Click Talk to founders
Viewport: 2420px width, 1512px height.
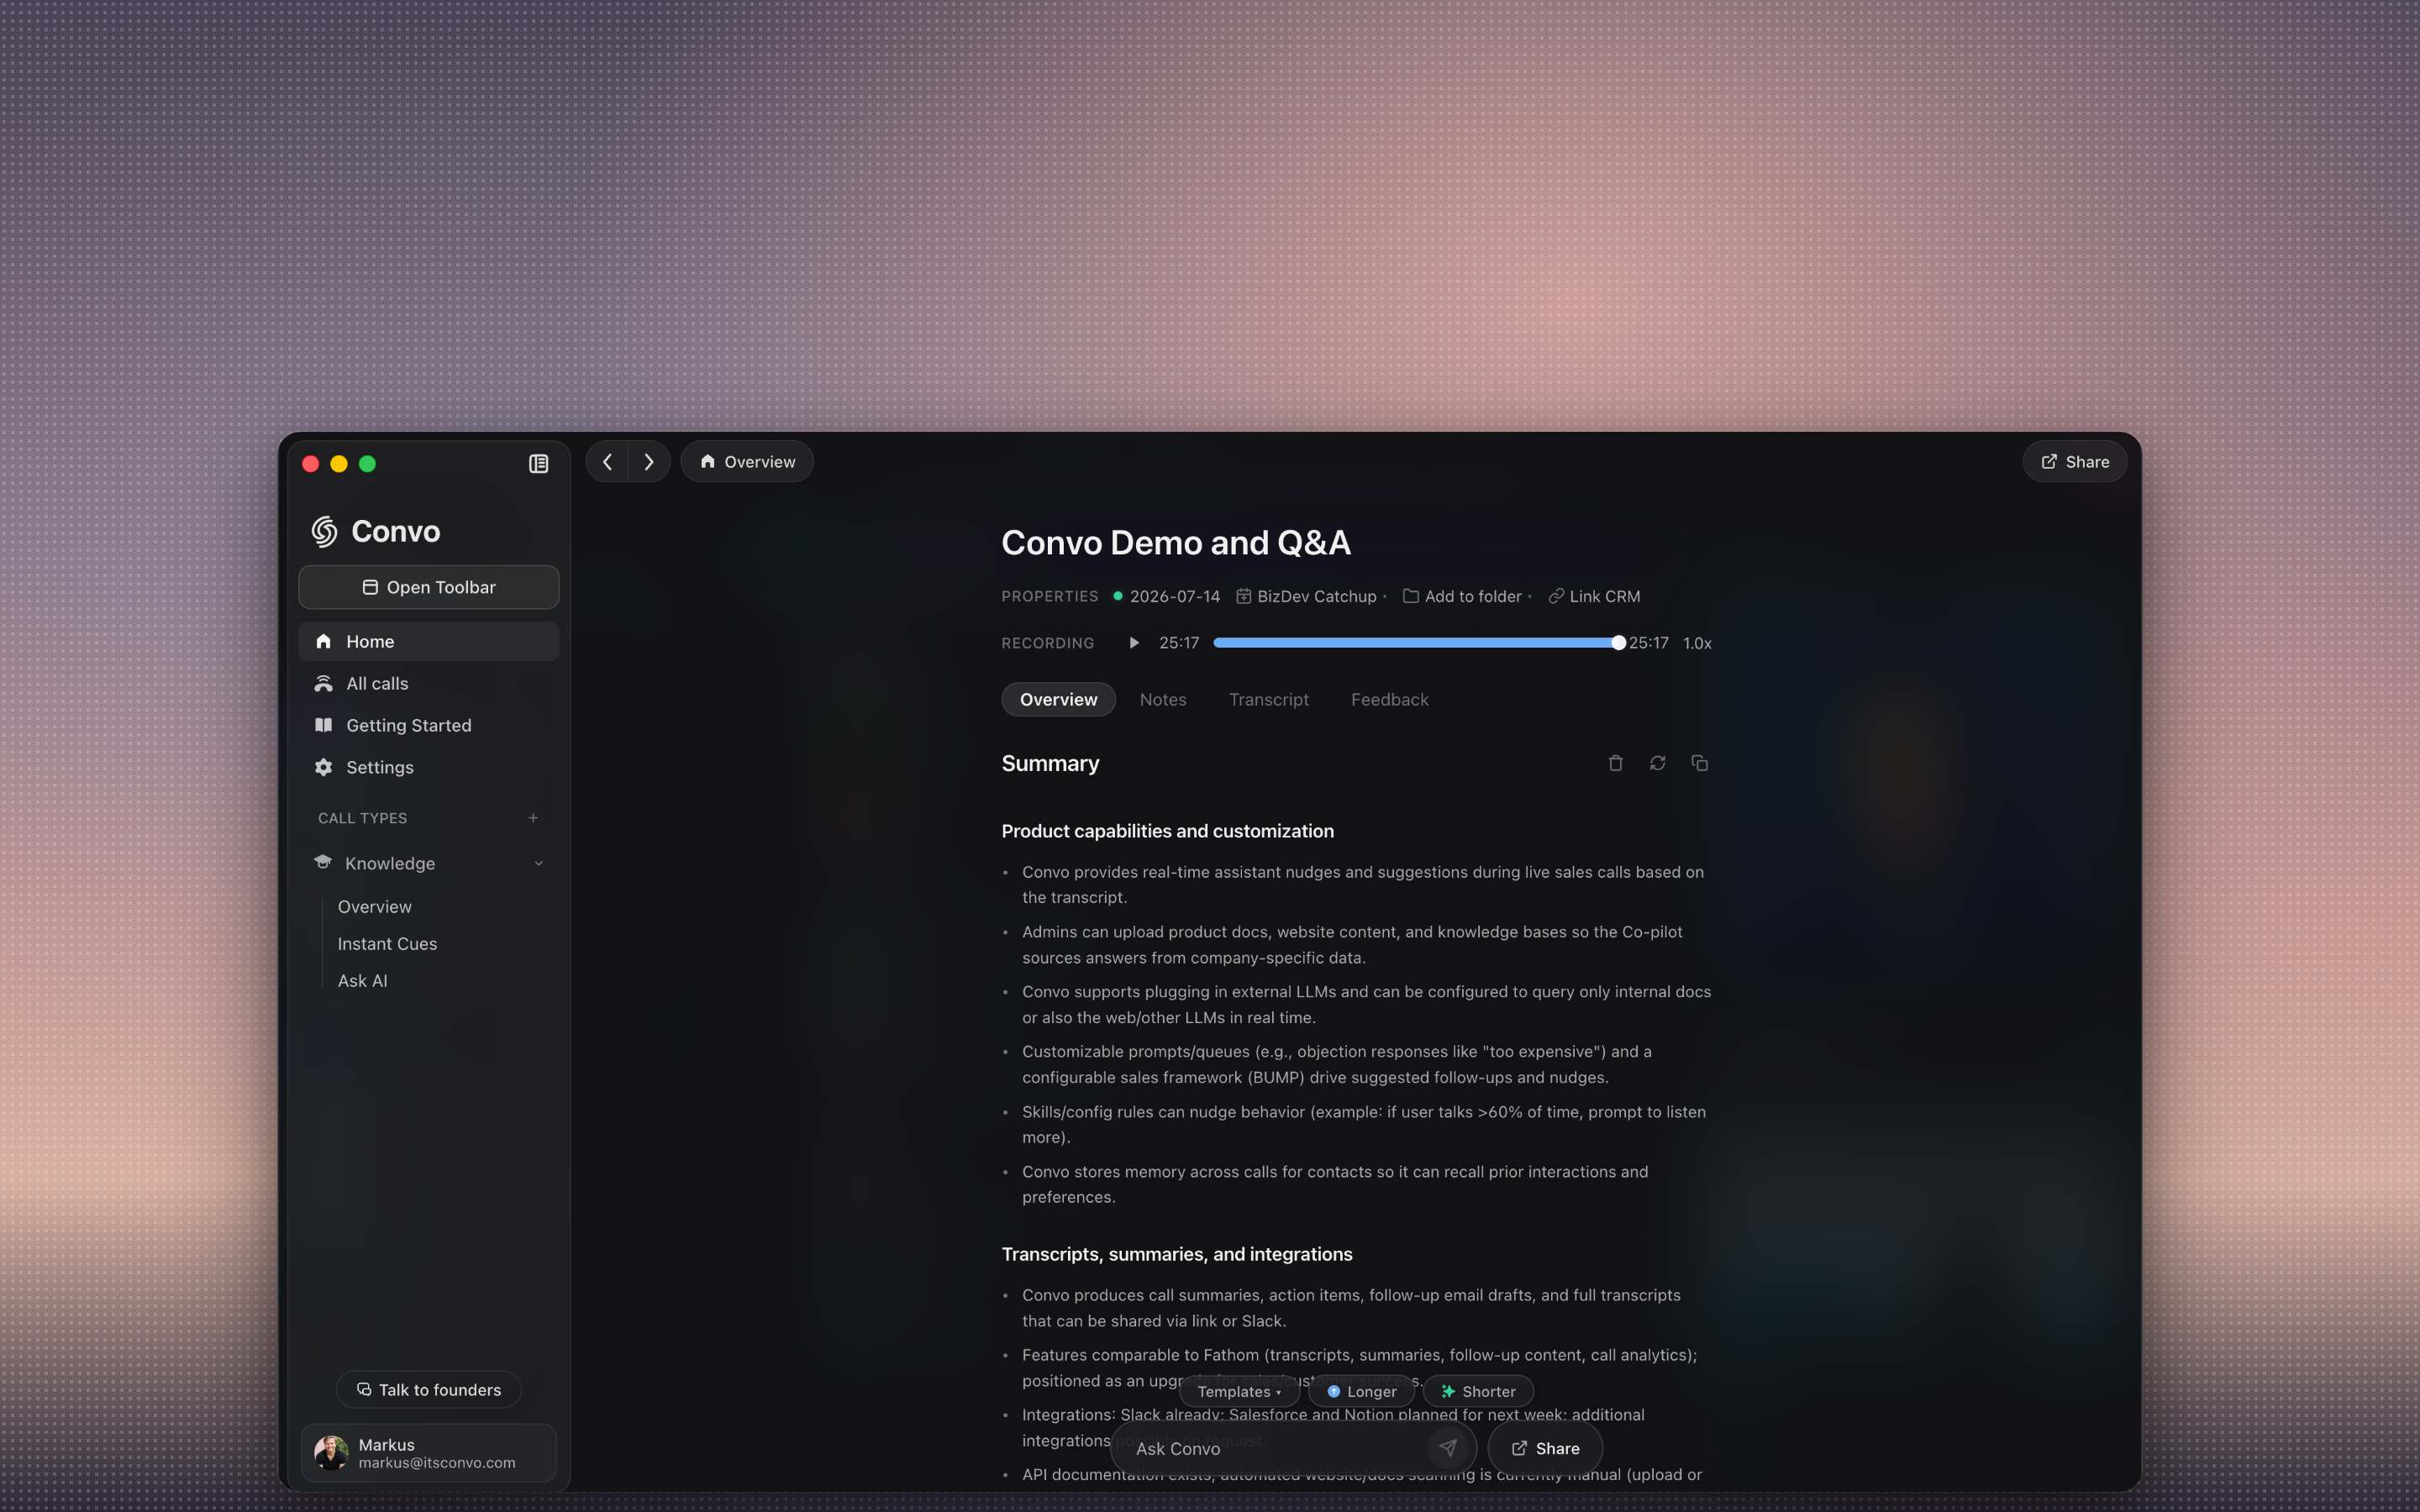coord(429,1389)
